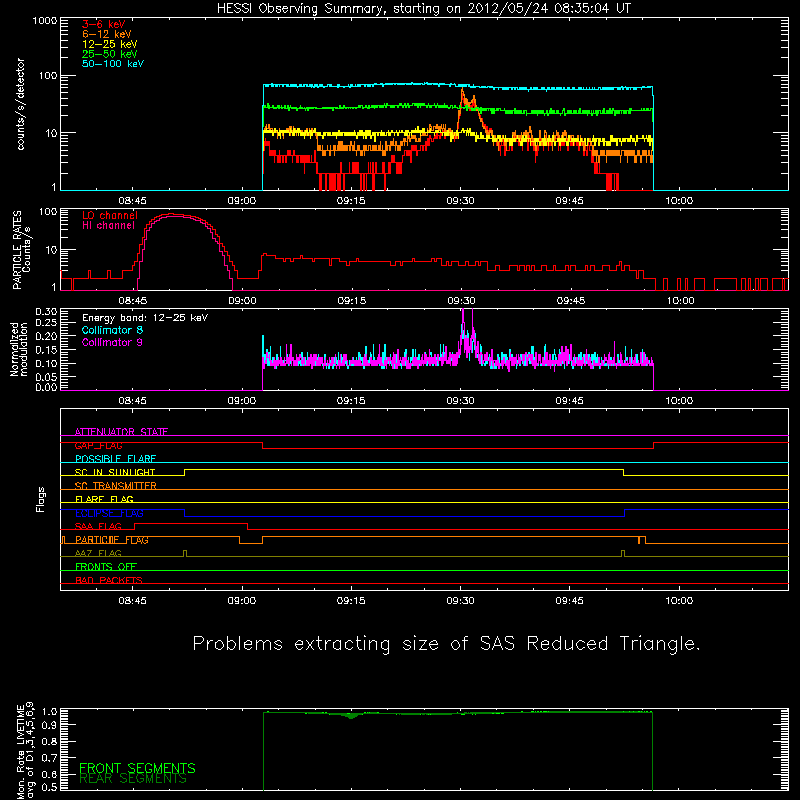Viewport: 800px width, 800px height.
Task: Choose the 50-100 keV legend label
Action: pyautogui.click(x=113, y=64)
